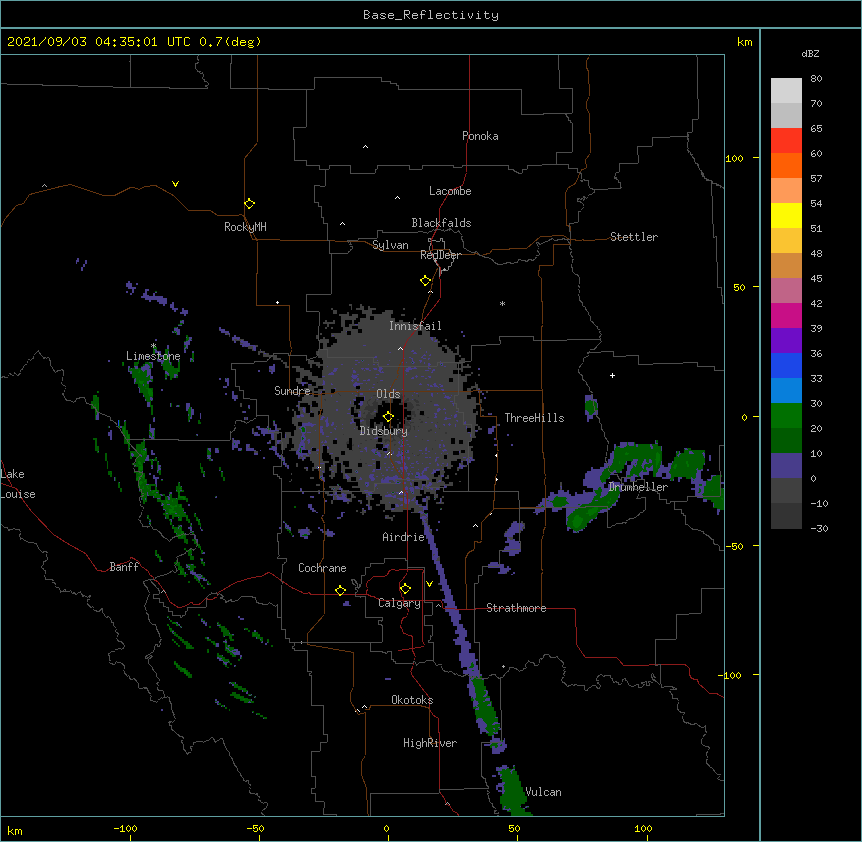This screenshot has height=842, width=862.
Task: Click the radar site diamond between Olds and Didsbury
Action: 388,417
